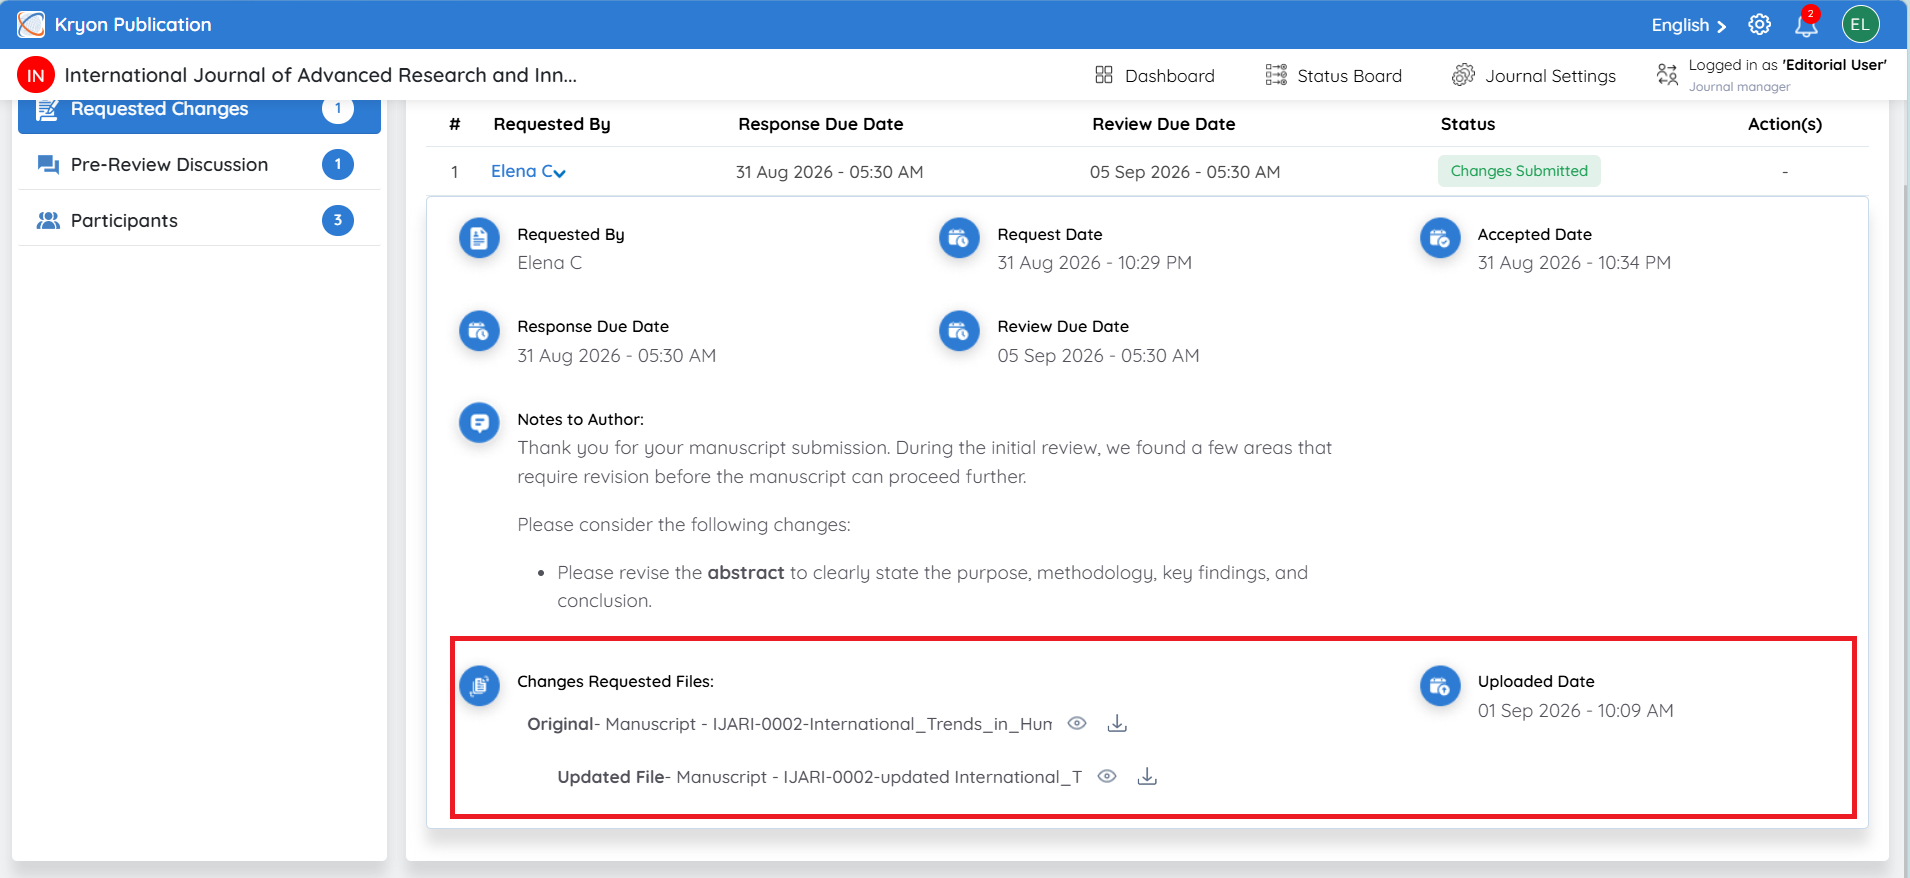Open the English language selector
The width and height of the screenshot is (1910, 878).
click(1688, 25)
